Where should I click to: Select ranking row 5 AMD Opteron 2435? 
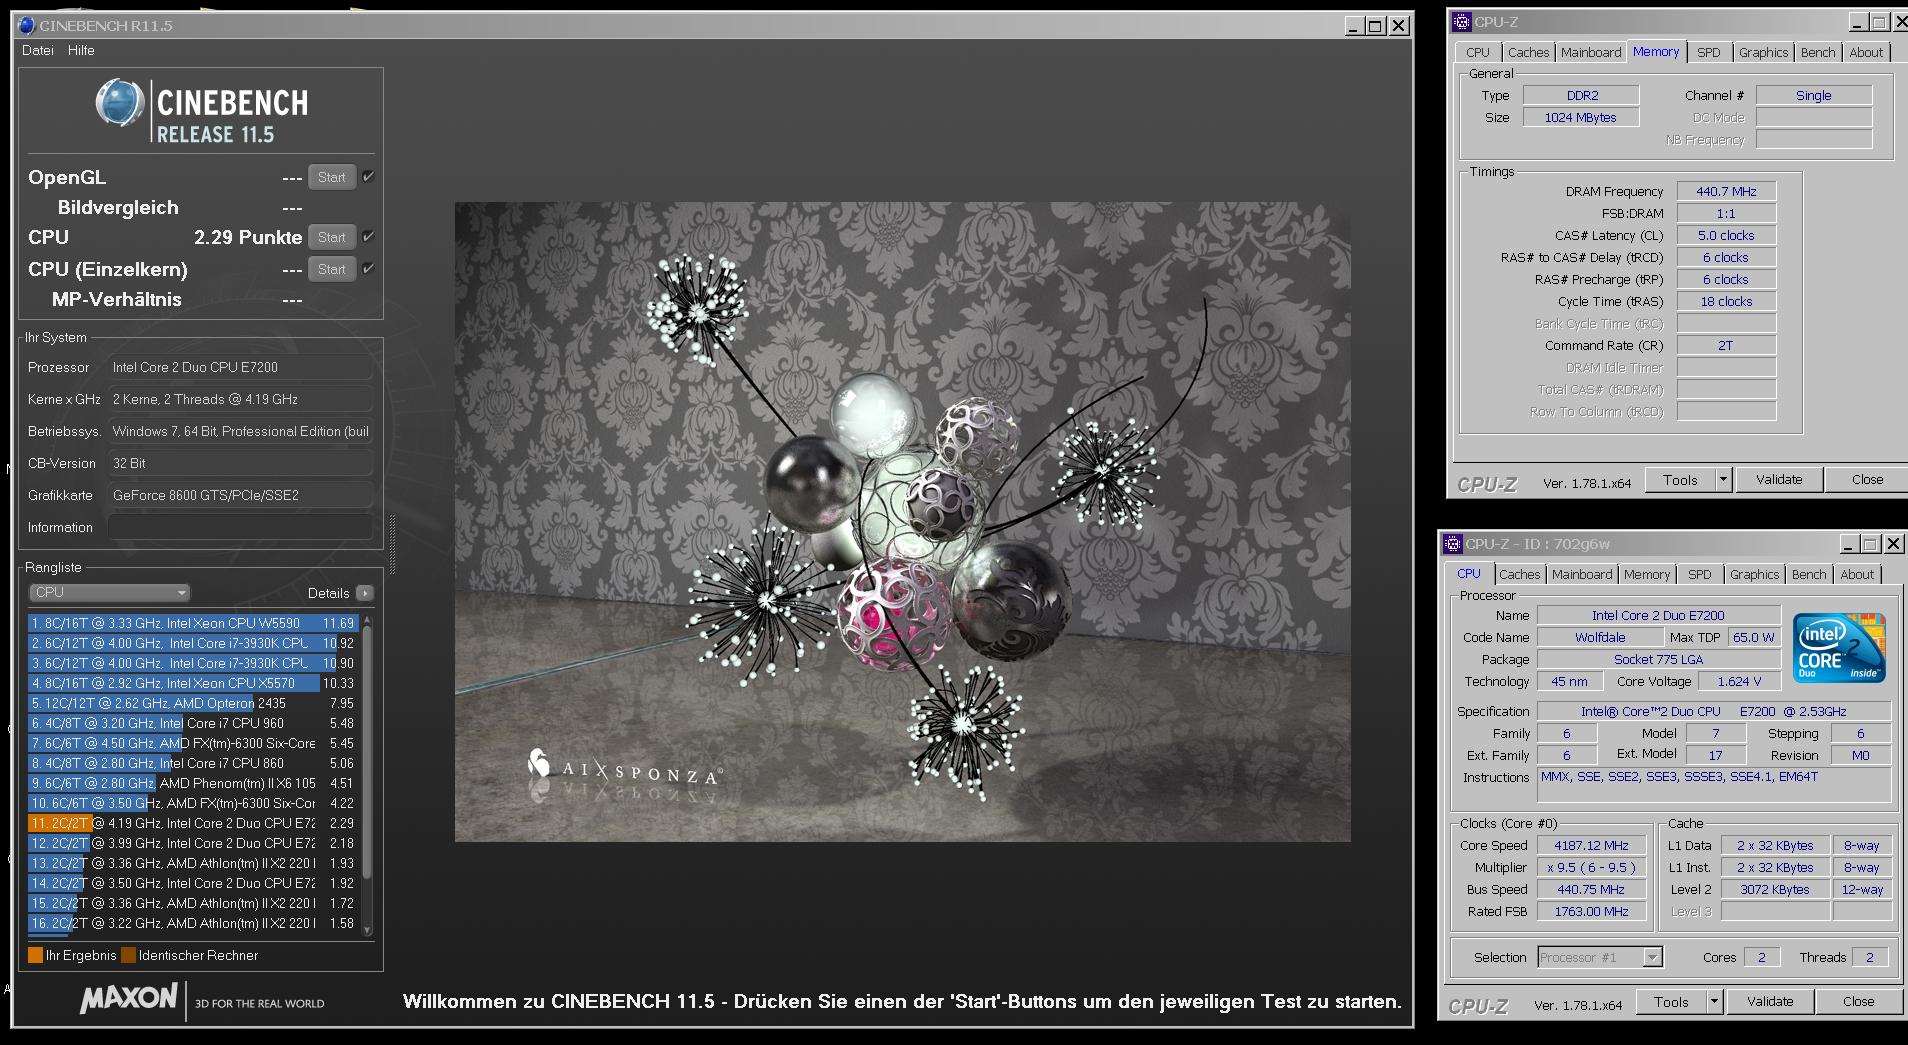tap(192, 703)
